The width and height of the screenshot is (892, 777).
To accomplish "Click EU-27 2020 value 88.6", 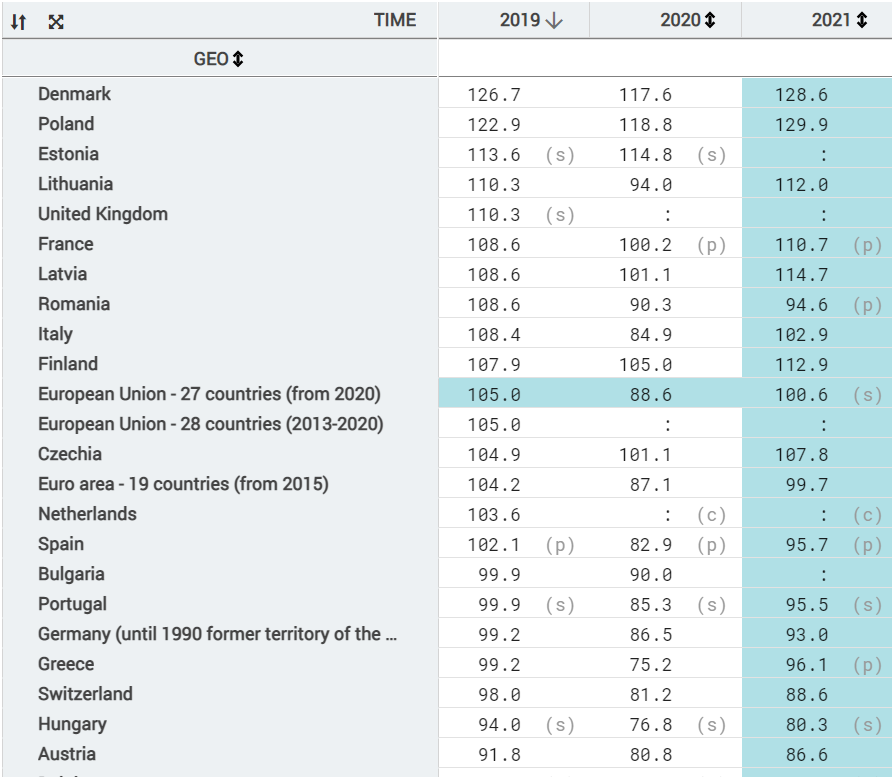I will [650, 395].
